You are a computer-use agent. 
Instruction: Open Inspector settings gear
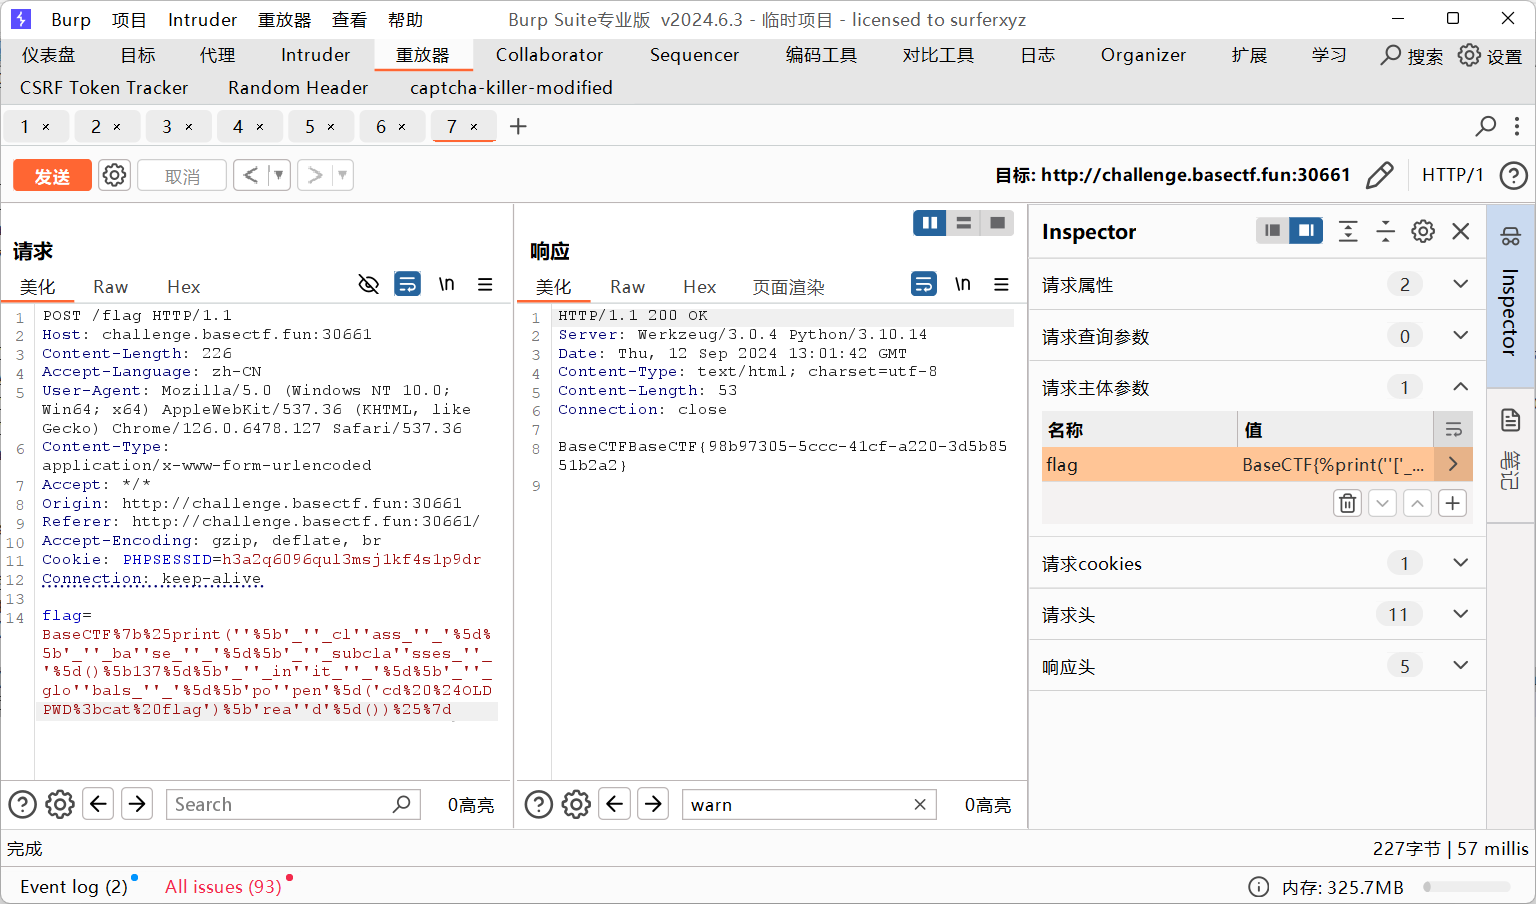(x=1423, y=232)
